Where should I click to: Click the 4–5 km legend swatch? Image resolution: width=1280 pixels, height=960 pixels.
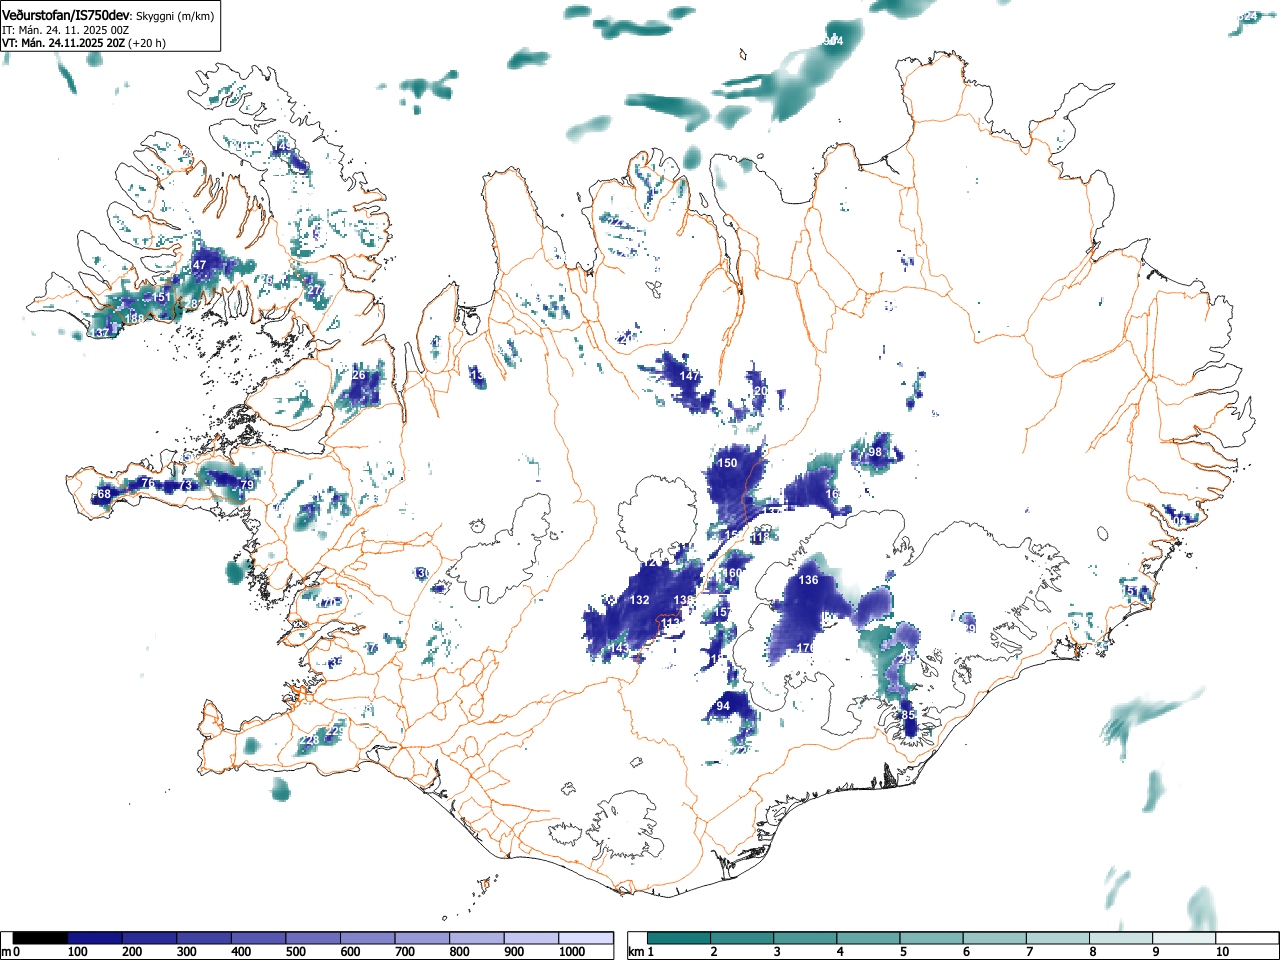point(869,938)
